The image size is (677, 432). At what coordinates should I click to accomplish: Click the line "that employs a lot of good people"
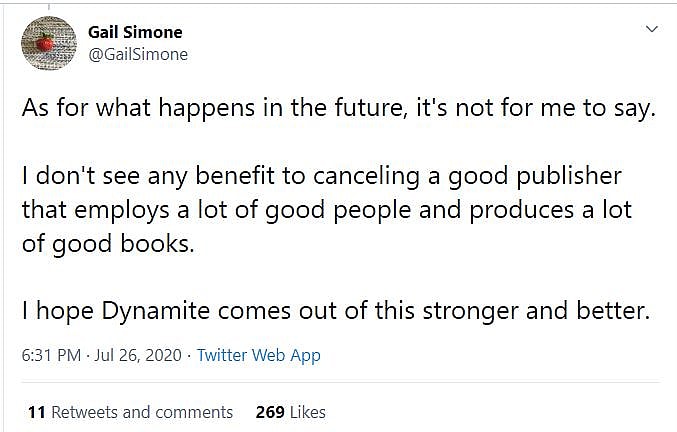(321, 210)
